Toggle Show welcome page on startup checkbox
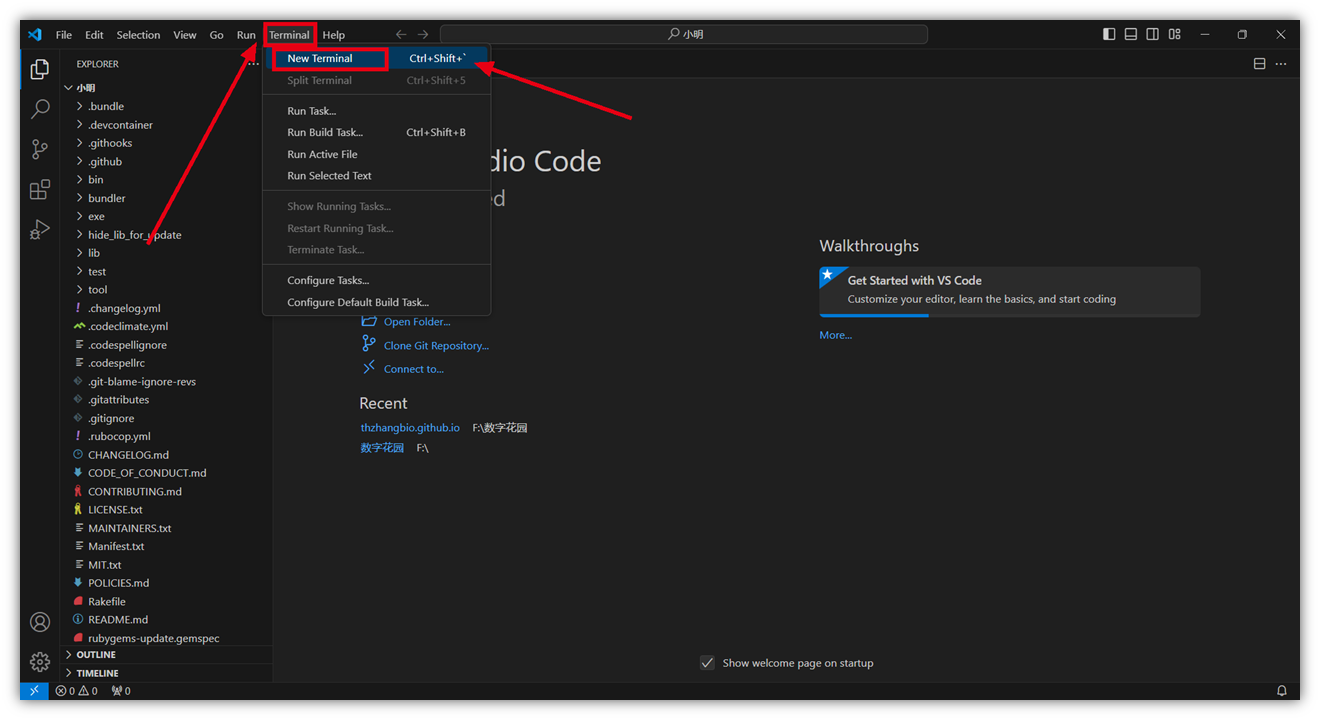This screenshot has height=720, width=1320. point(707,663)
